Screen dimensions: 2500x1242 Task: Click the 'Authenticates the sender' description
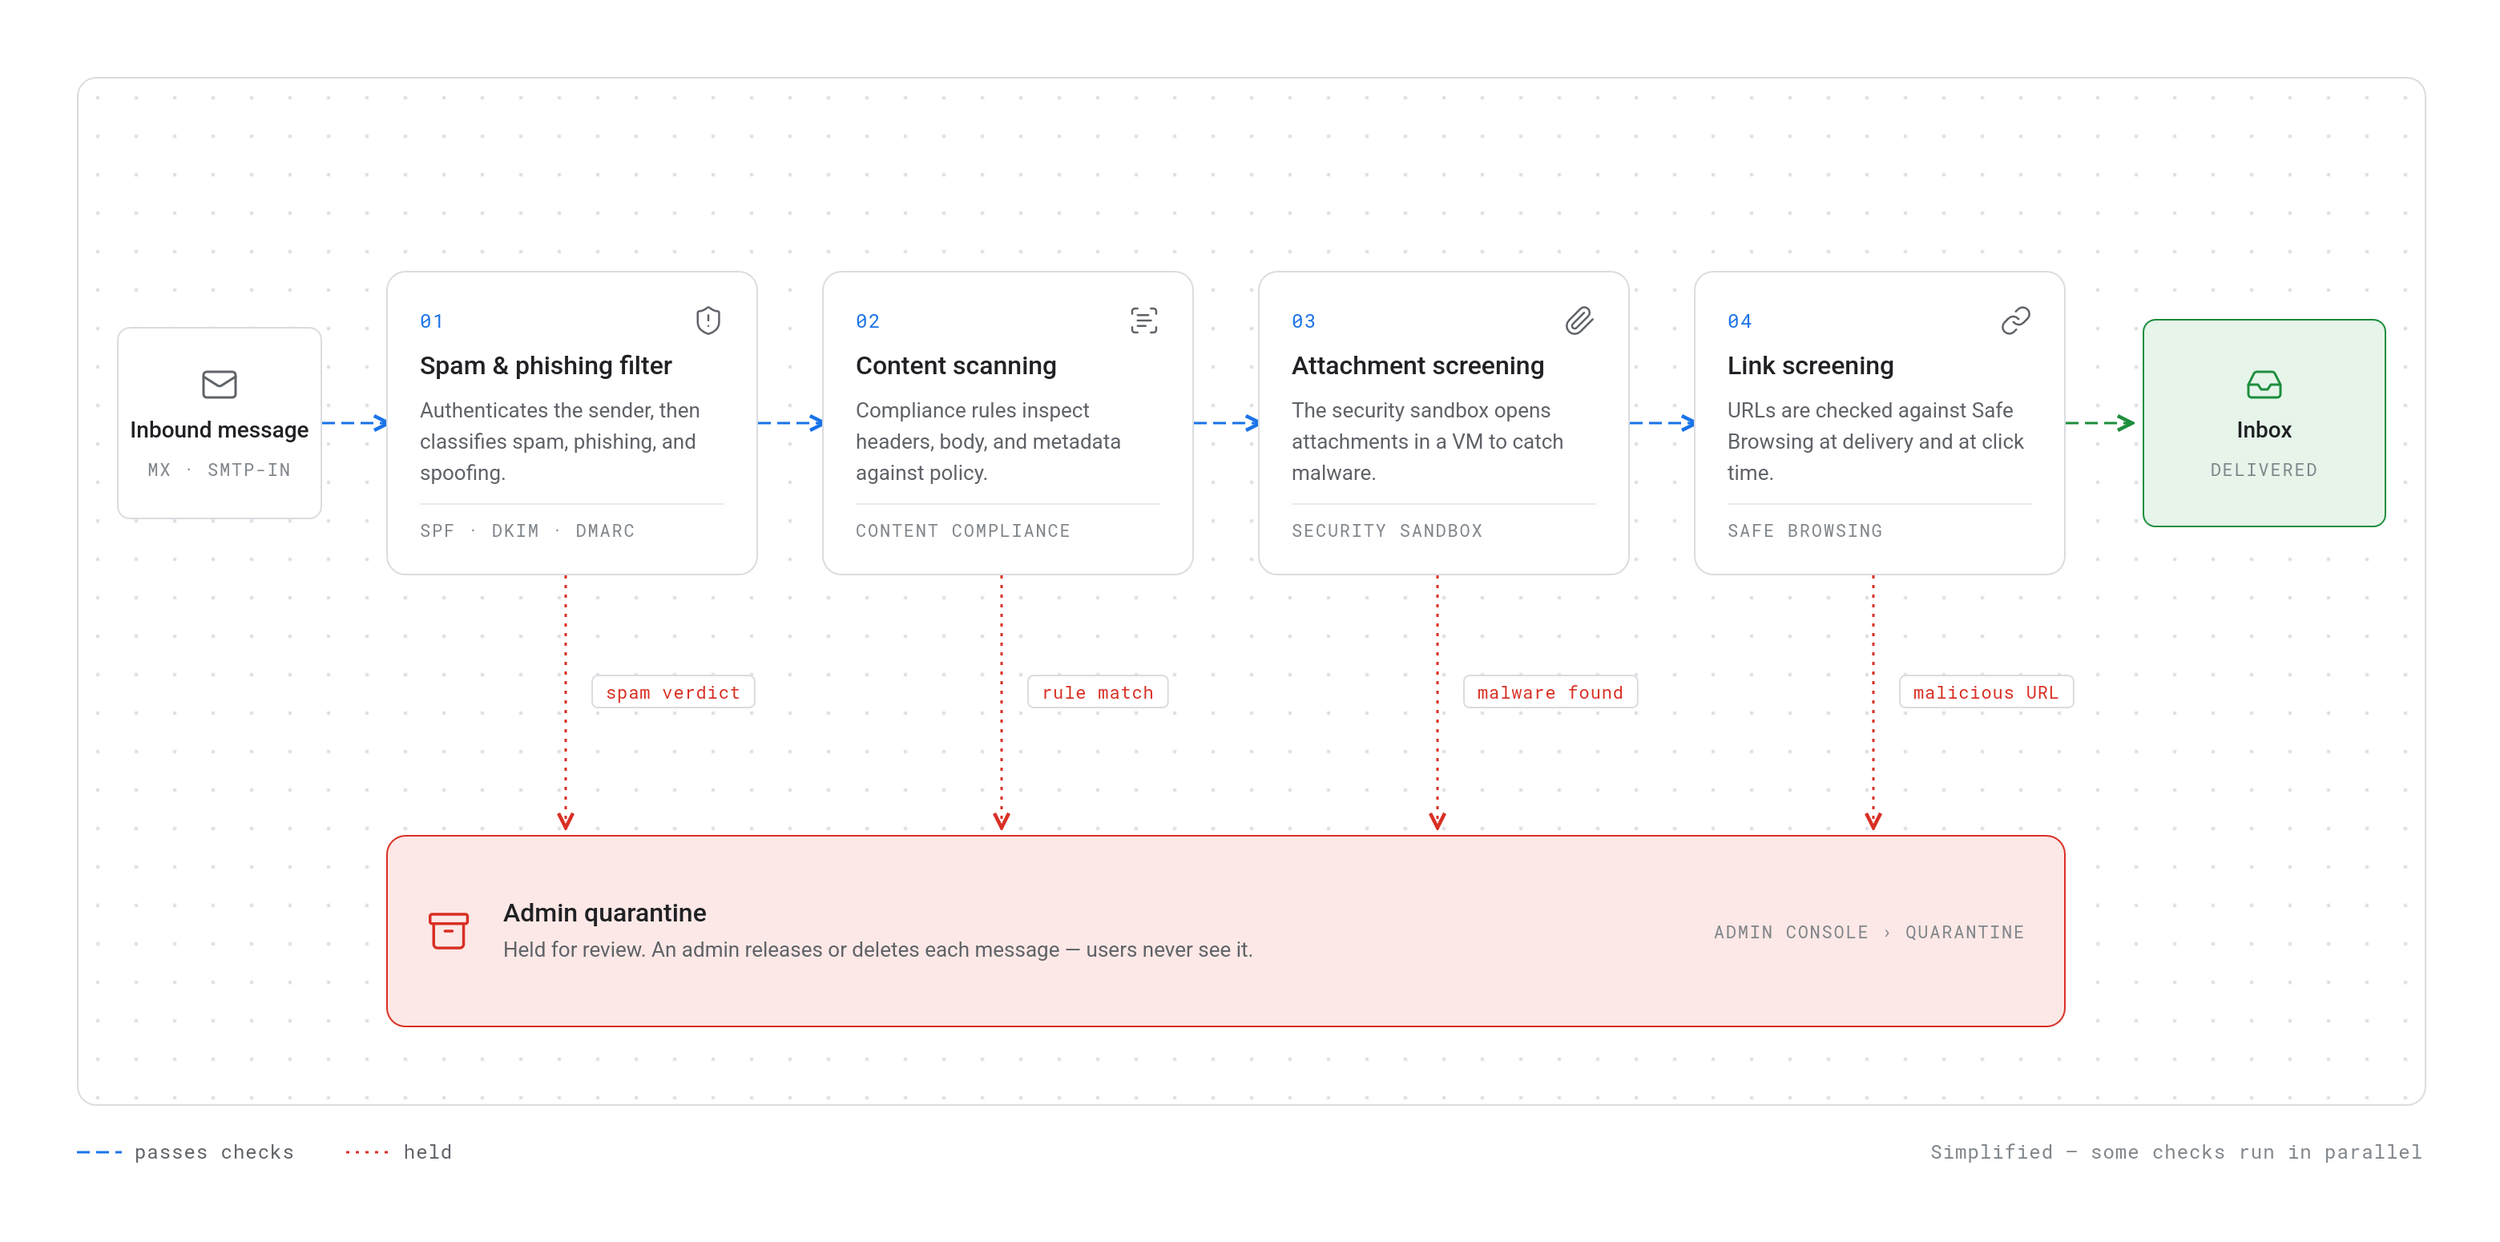tap(560, 442)
